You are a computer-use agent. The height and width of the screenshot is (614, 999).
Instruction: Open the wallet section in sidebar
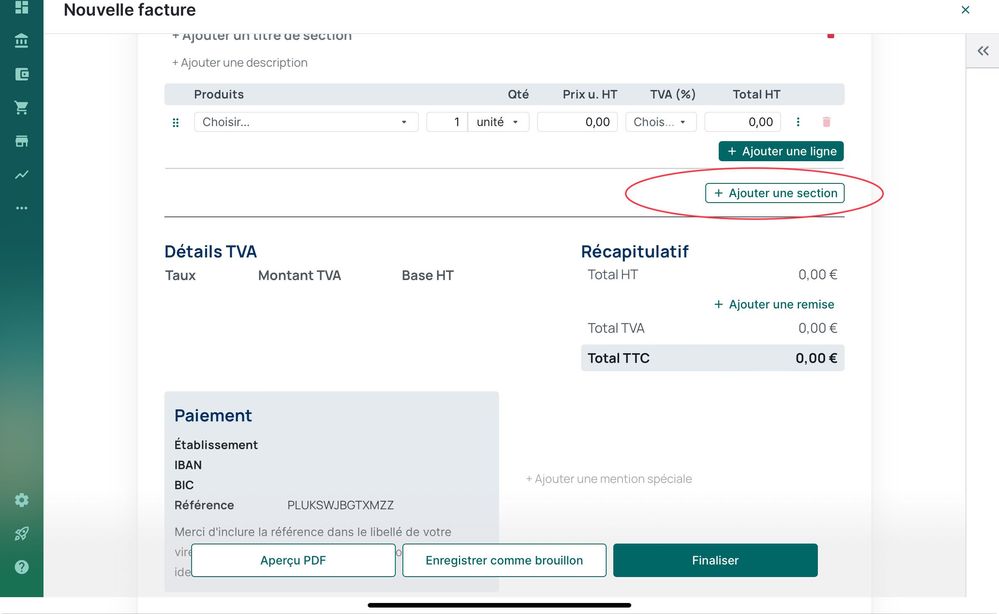(x=21, y=74)
